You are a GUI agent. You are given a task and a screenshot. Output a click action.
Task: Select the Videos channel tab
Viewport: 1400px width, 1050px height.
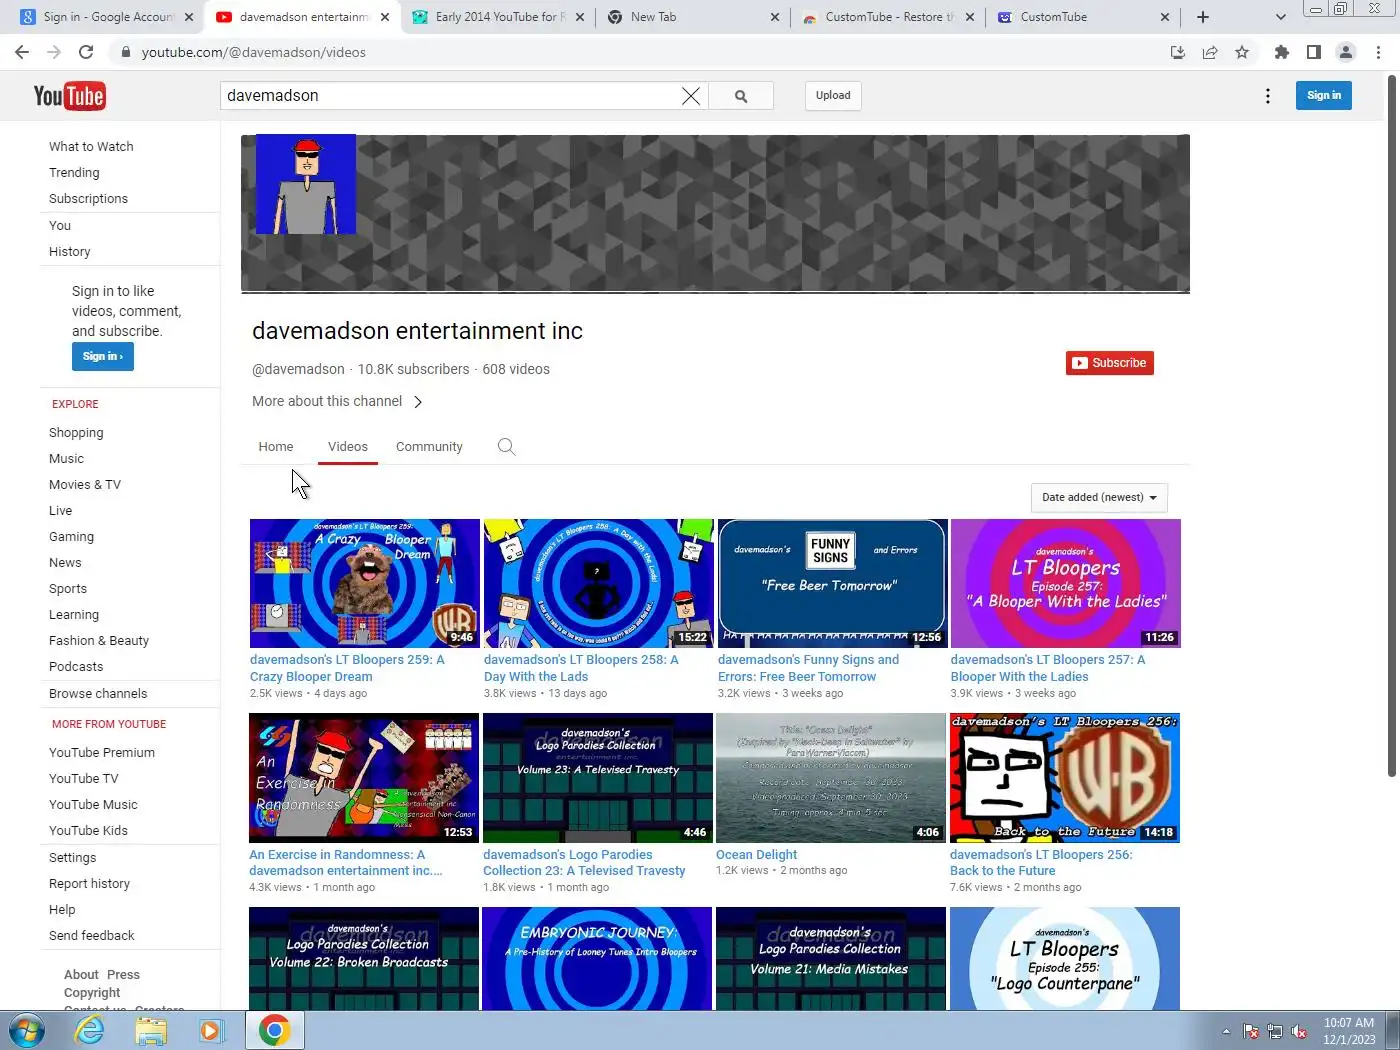click(x=348, y=447)
